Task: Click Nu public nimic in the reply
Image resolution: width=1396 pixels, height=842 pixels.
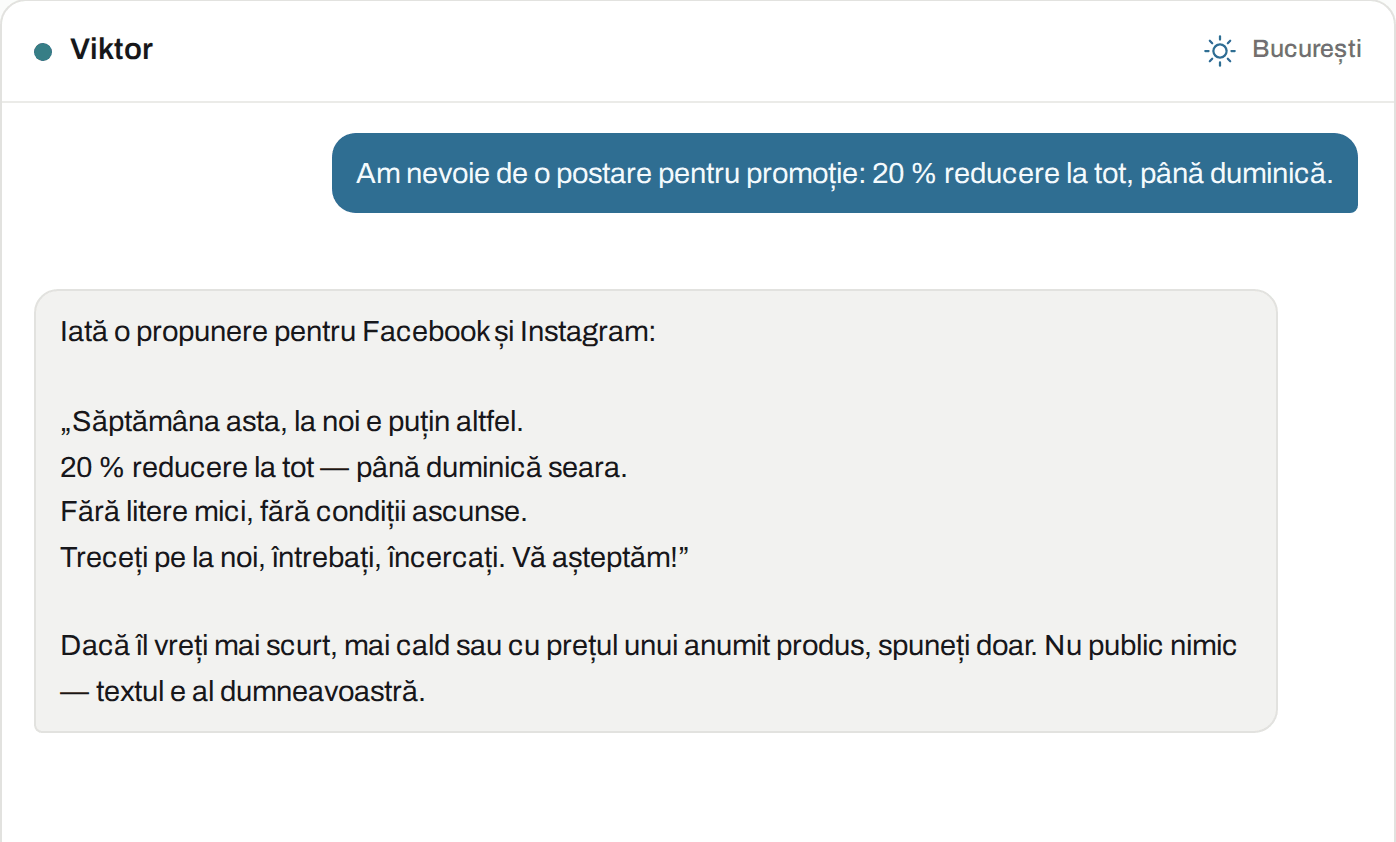Action: tap(1141, 646)
